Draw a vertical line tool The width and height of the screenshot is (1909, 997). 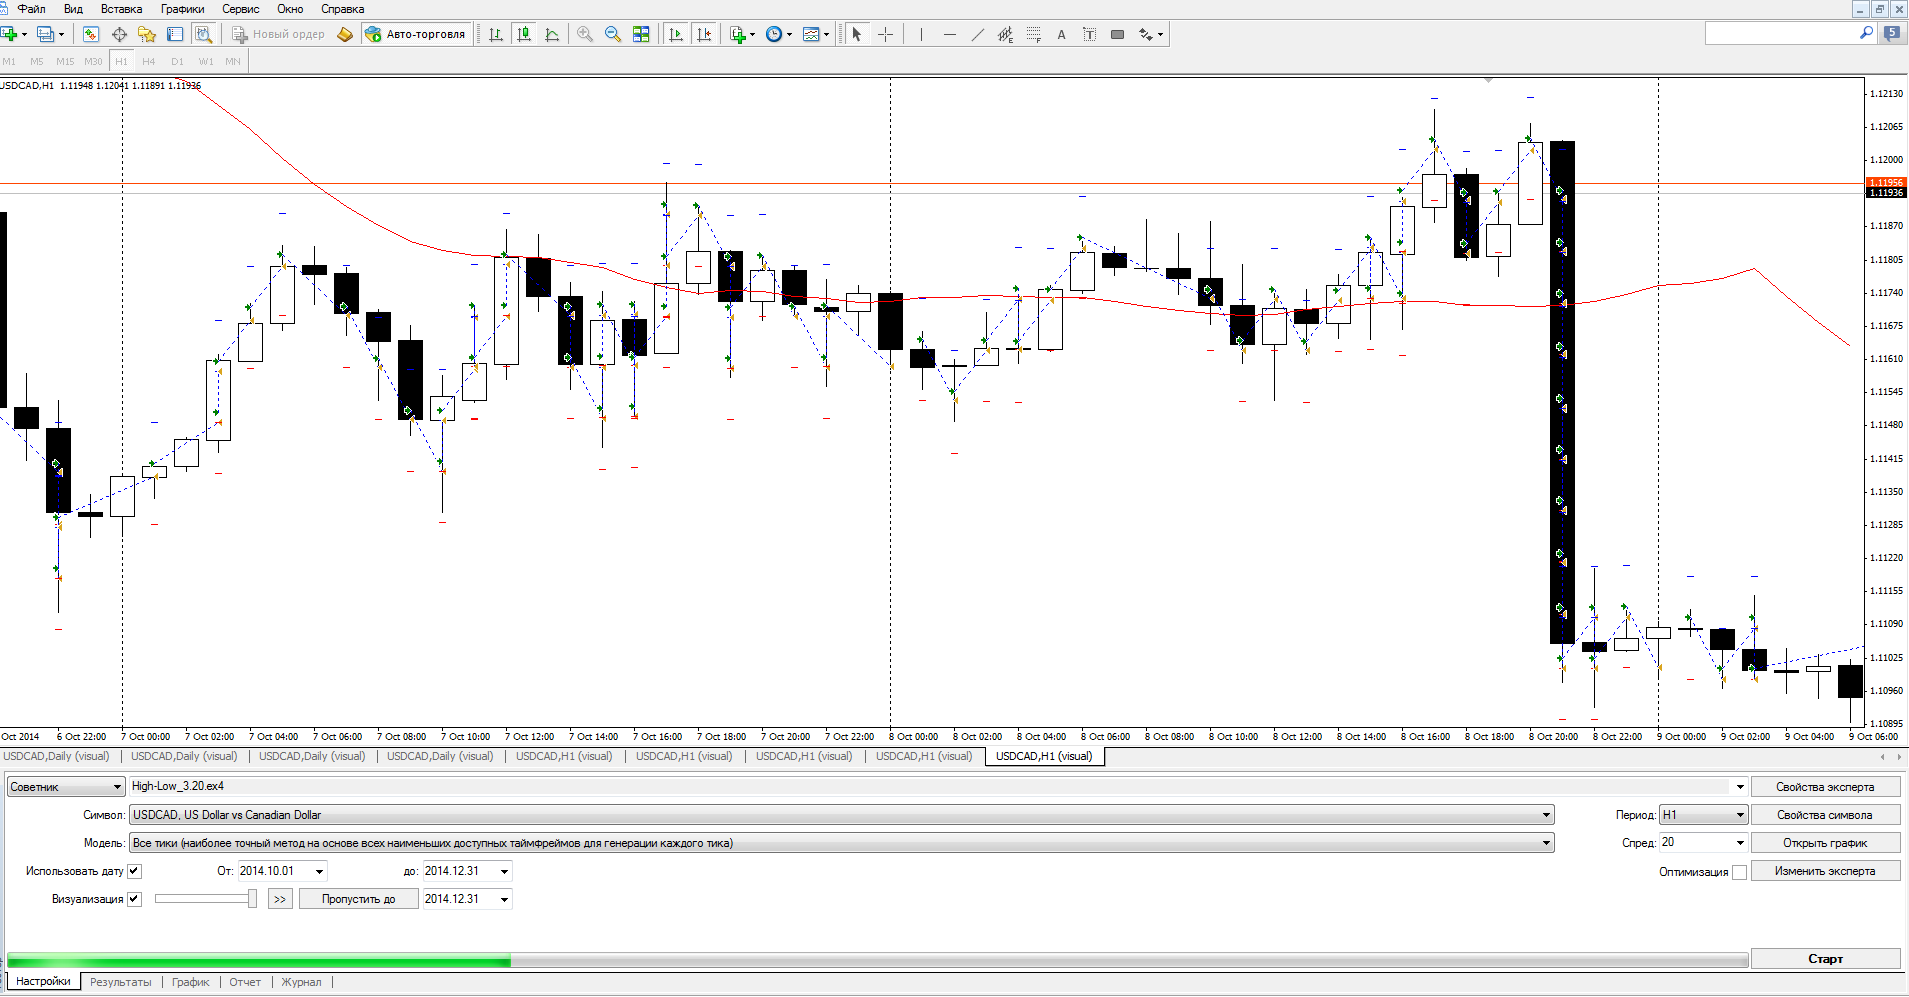pos(921,34)
